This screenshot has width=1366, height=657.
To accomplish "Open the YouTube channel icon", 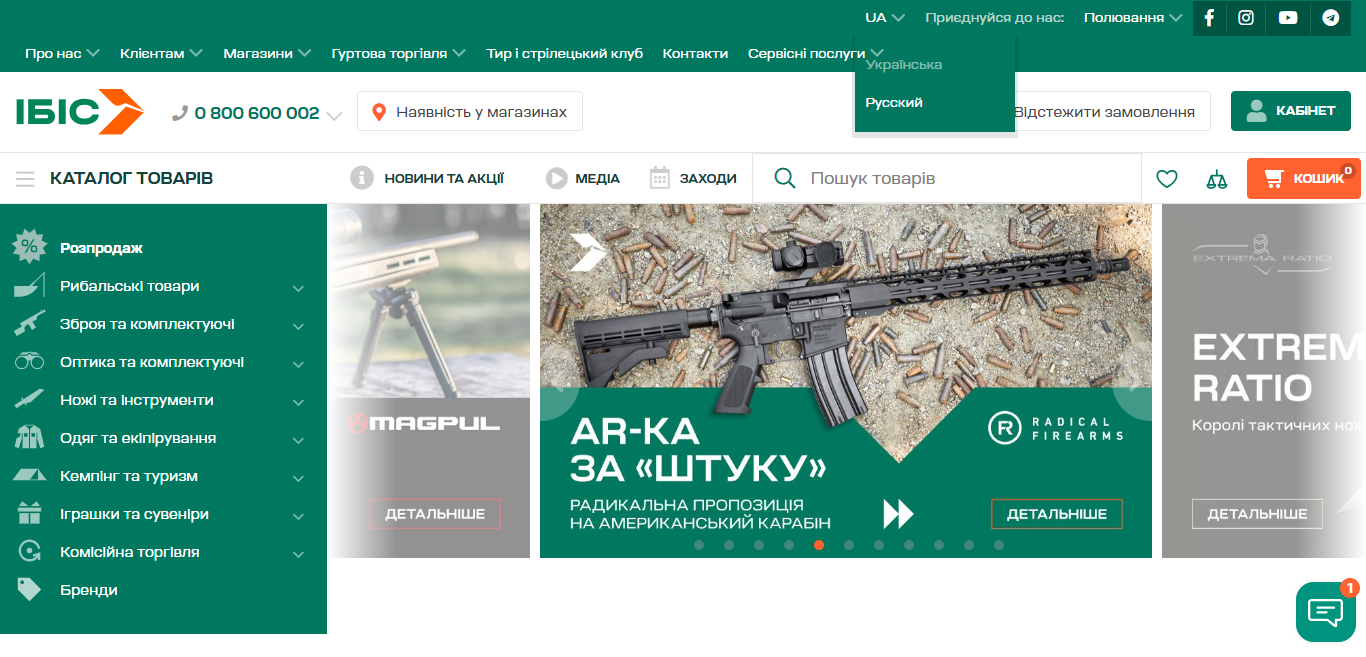I will tap(1288, 18).
